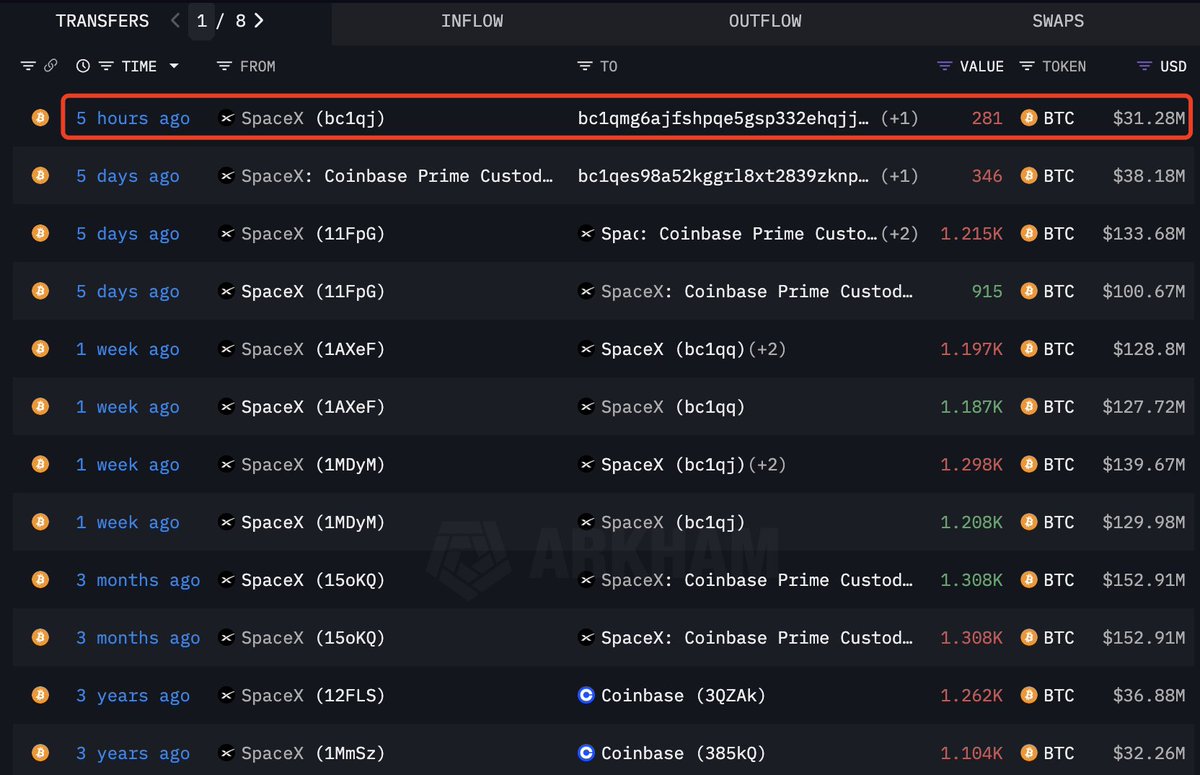Open the TIME sort dropdown arrow
The width and height of the screenshot is (1200, 775).
[x=173, y=66]
